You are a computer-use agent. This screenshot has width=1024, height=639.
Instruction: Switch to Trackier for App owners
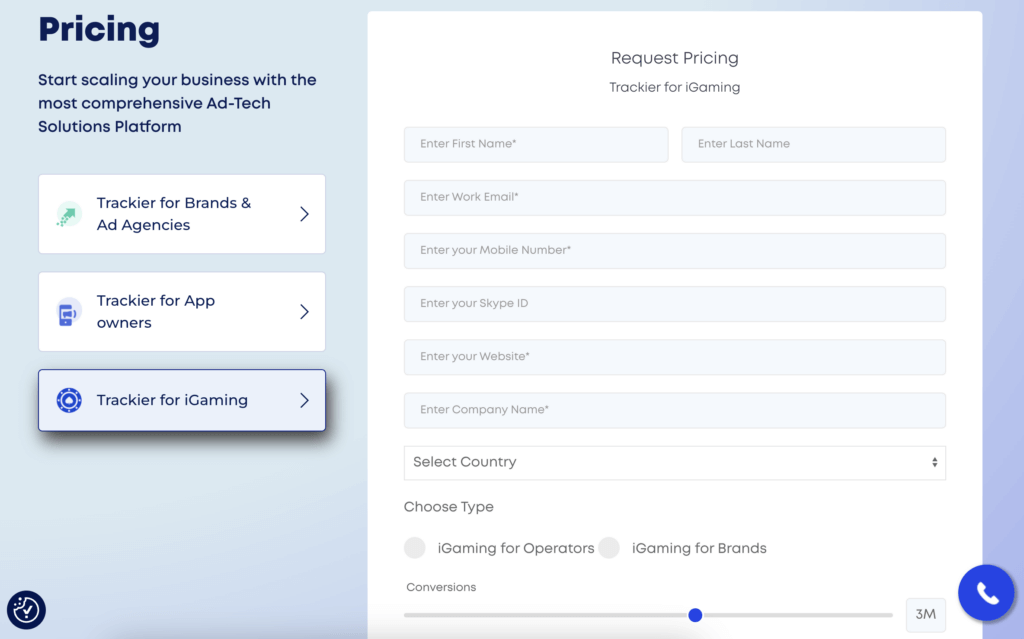click(x=181, y=311)
